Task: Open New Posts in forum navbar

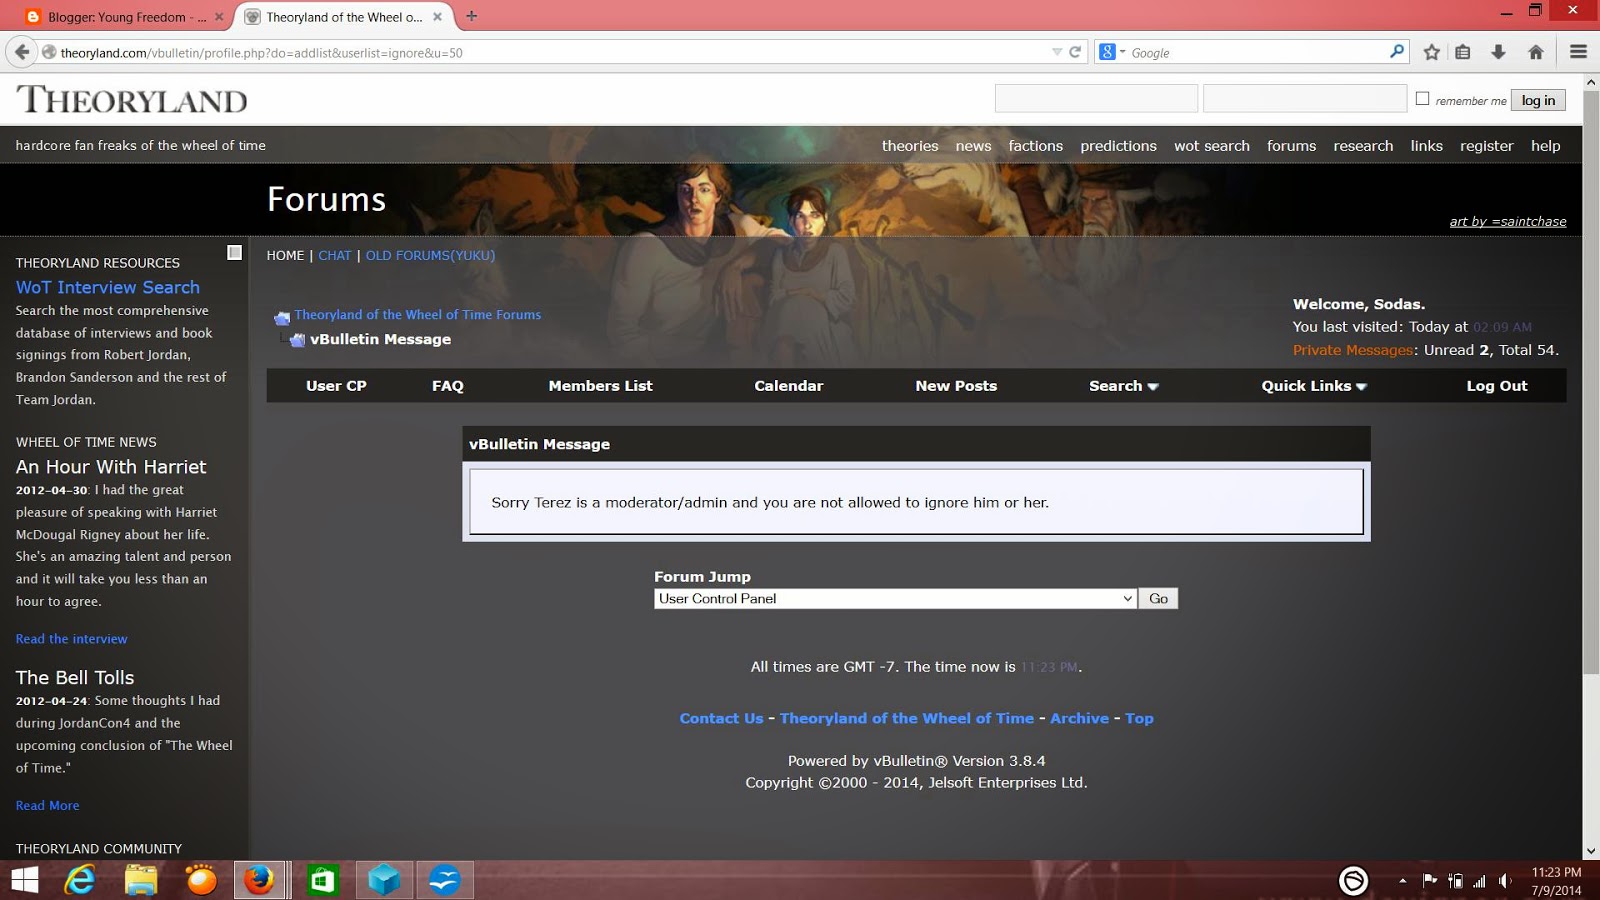Action: pyautogui.click(x=956, y=386)
